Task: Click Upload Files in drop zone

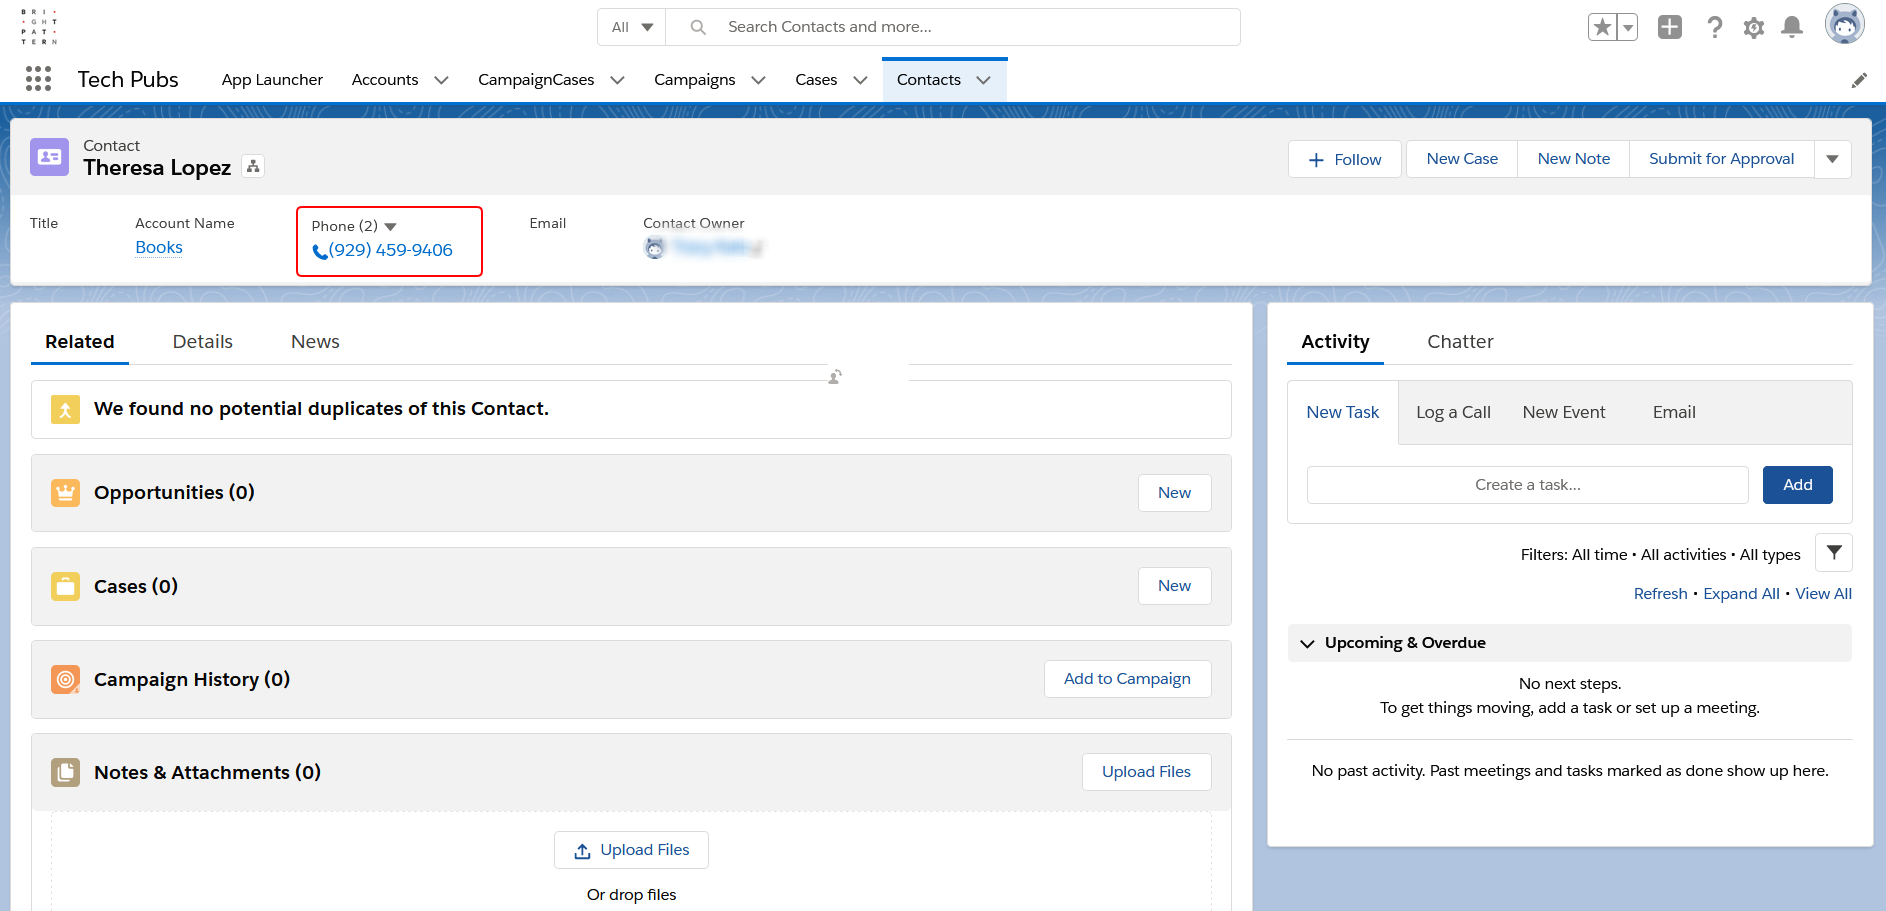Action: tap(632, 850)
